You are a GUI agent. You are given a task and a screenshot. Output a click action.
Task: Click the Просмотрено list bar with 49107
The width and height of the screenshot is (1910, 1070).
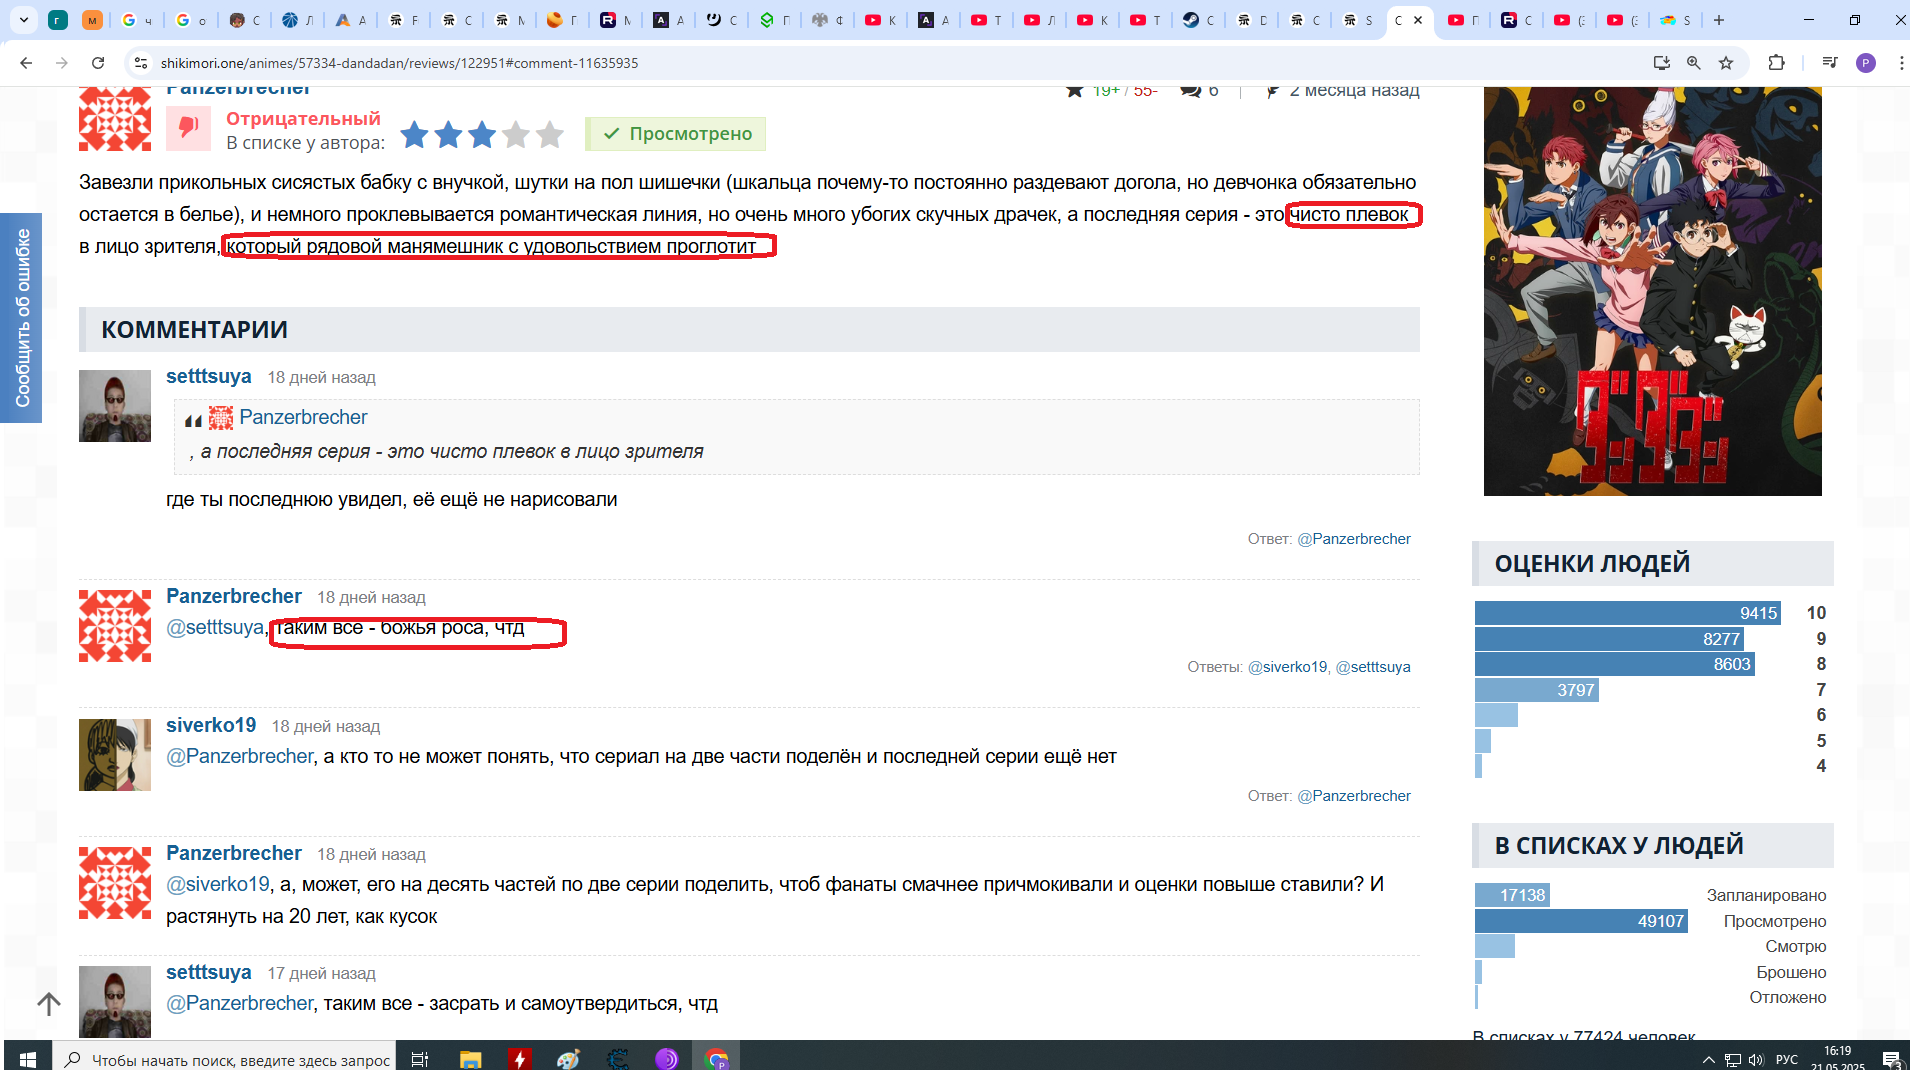[1581, 922]
